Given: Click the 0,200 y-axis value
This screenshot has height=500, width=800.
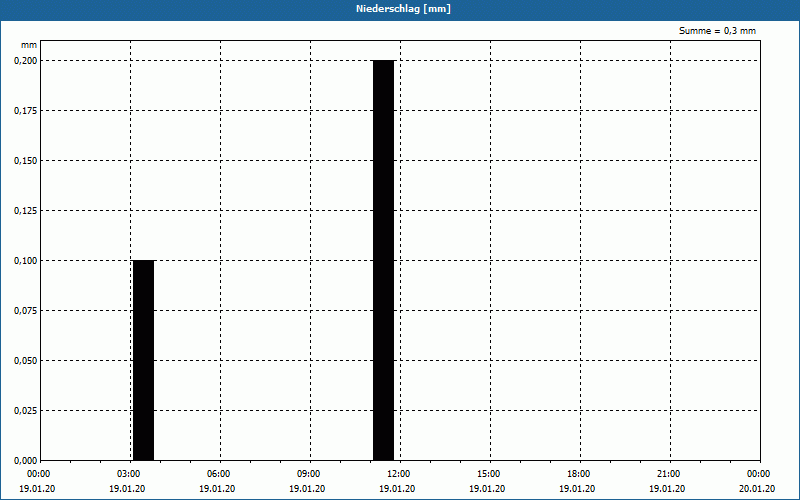Looking at the screenshot, I should pos(26,61).
